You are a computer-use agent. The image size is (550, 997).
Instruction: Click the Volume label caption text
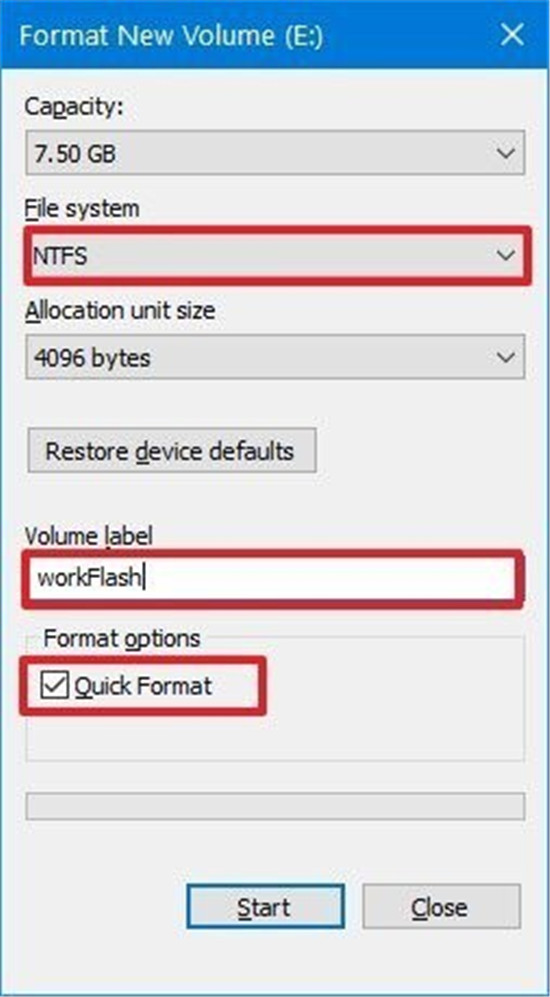tap(88, 535)
